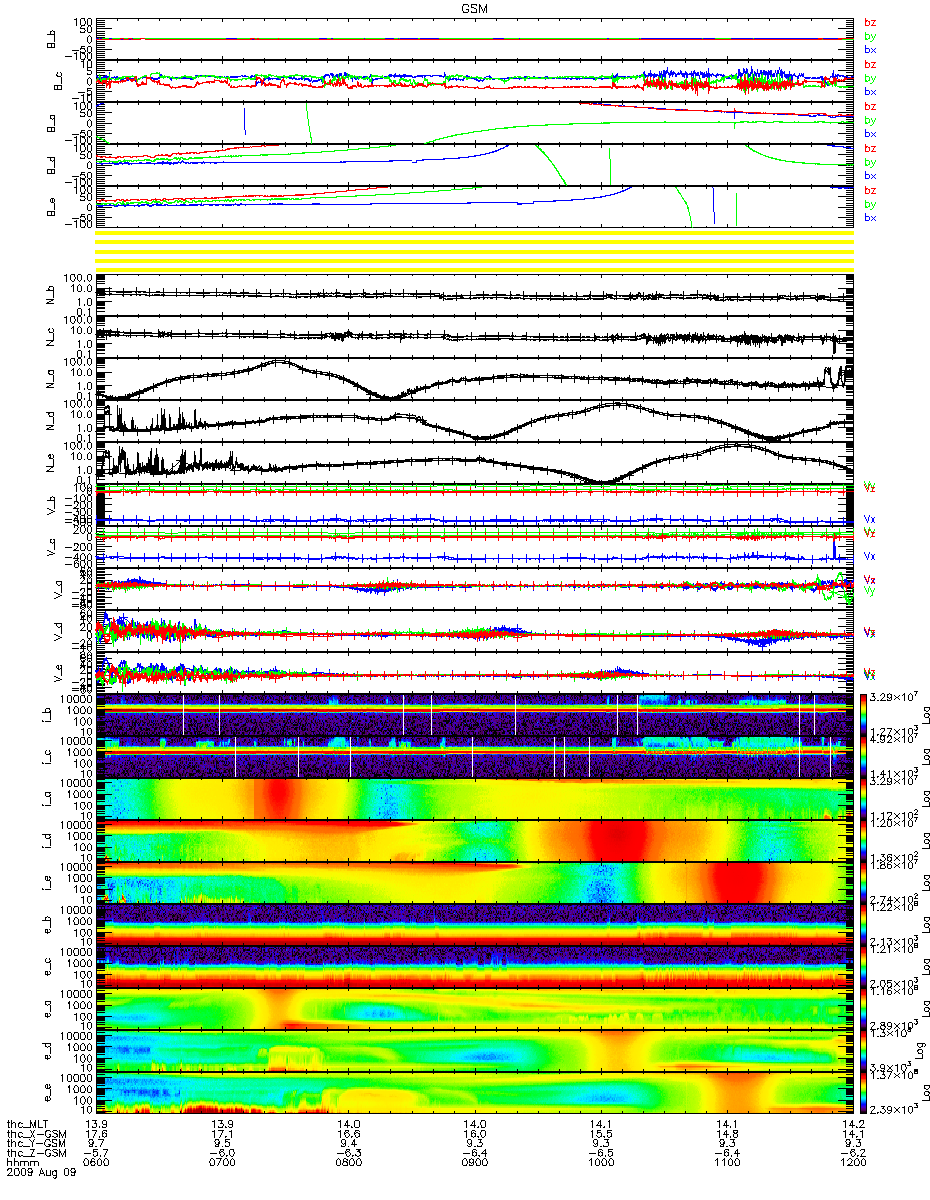This screenshot has width=930, height=1200.
Task: Click the Vy legend of the V_a panel
Action: coord(870,590)
